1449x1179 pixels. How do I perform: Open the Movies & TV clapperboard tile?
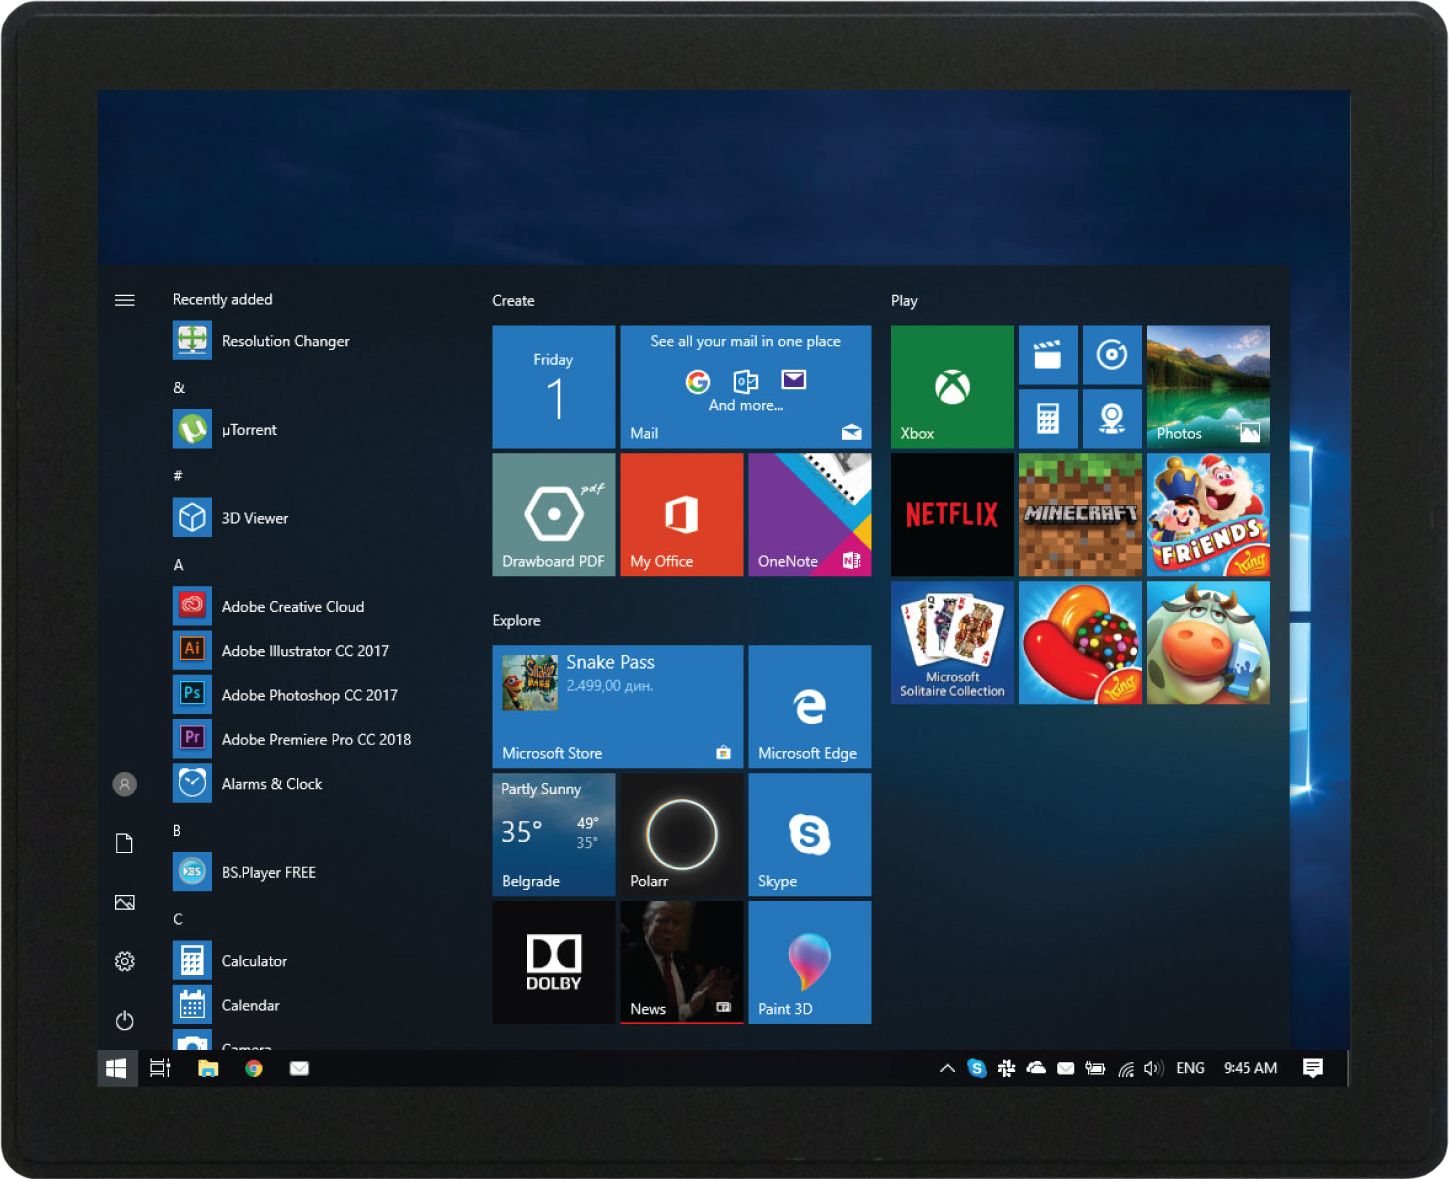tap(1048, 355)
